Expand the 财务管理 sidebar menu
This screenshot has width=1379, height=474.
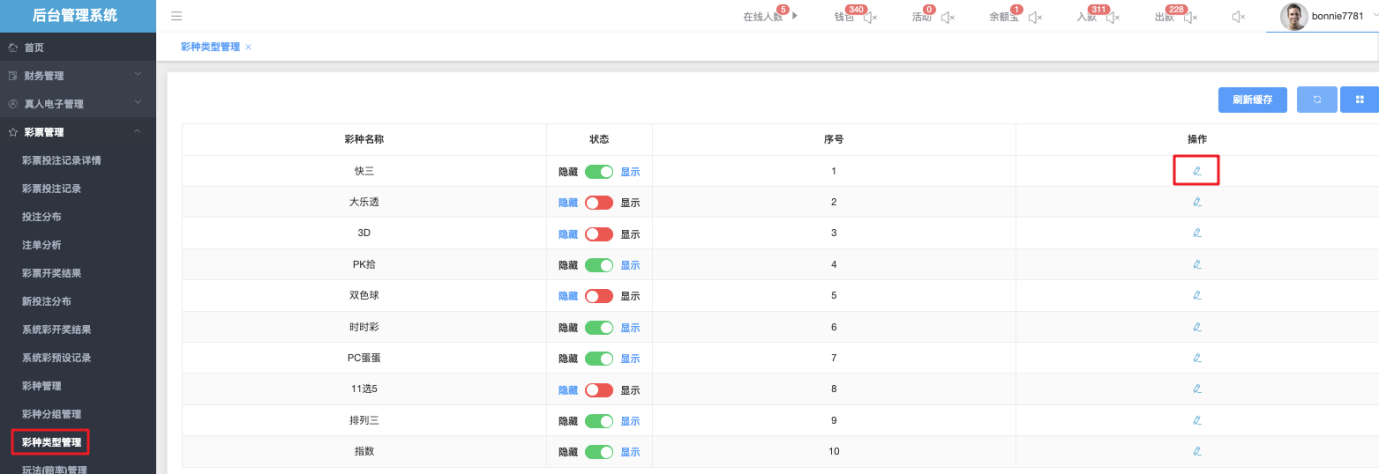tap(77, 76)
